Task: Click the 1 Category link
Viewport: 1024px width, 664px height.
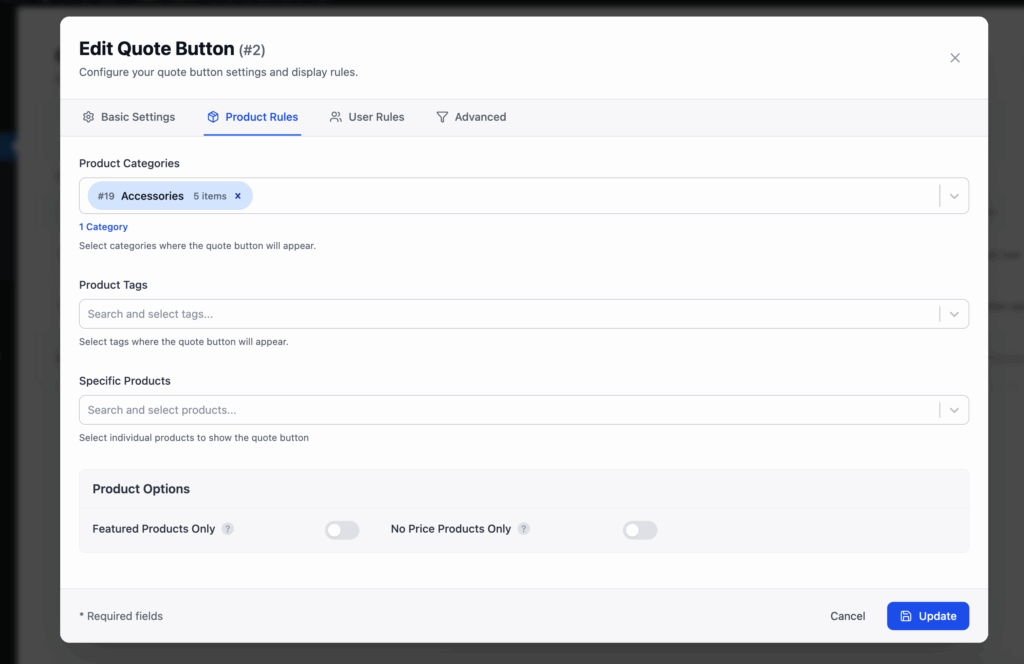Action: [104, 227]
